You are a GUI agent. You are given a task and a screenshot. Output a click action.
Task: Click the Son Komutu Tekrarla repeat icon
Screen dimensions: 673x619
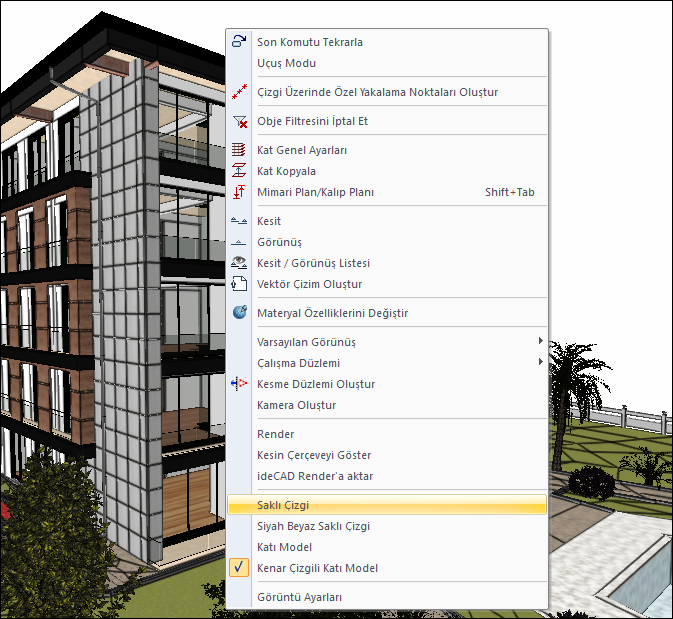point(239,42)
